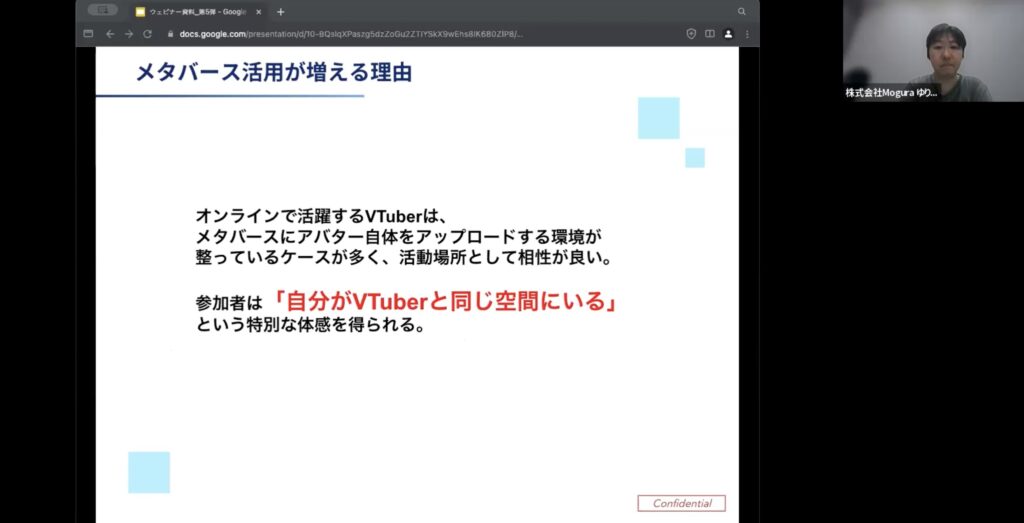Reload the page with the refresh icon
The height and width of the screenshot is (523, 1024).
(x=148, y=34)
